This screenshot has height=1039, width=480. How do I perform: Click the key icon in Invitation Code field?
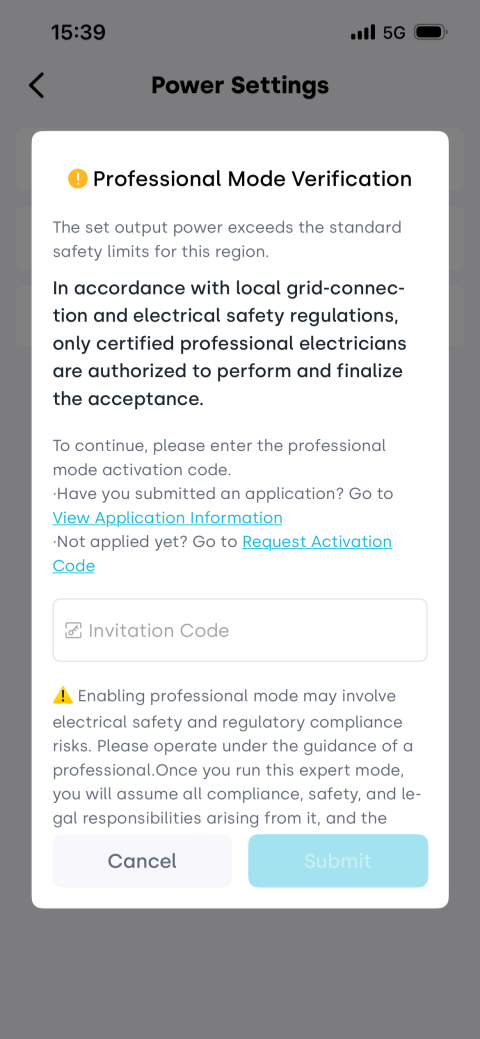pos(73,630)
